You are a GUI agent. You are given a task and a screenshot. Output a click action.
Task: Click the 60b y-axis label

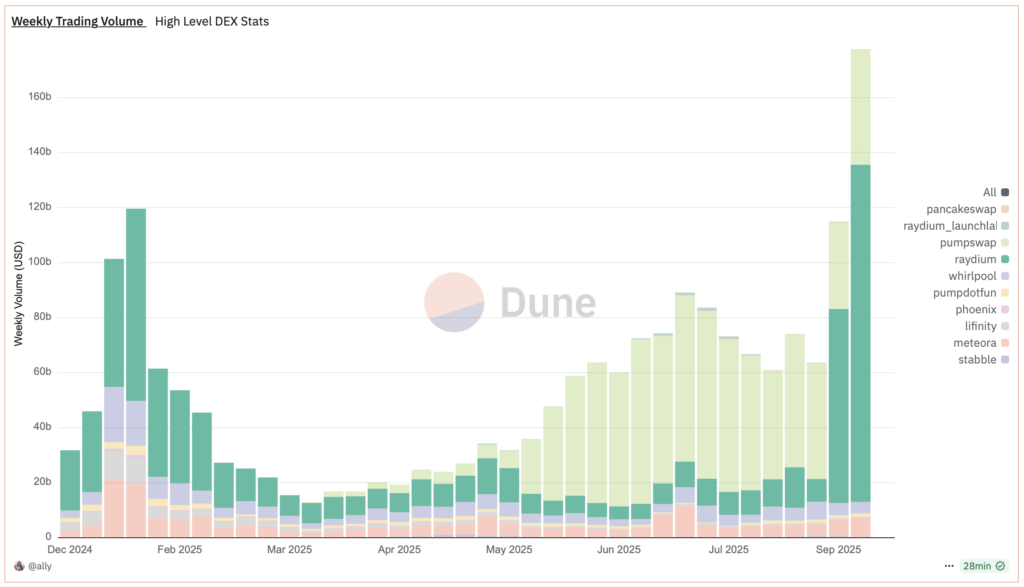[42, 372]
